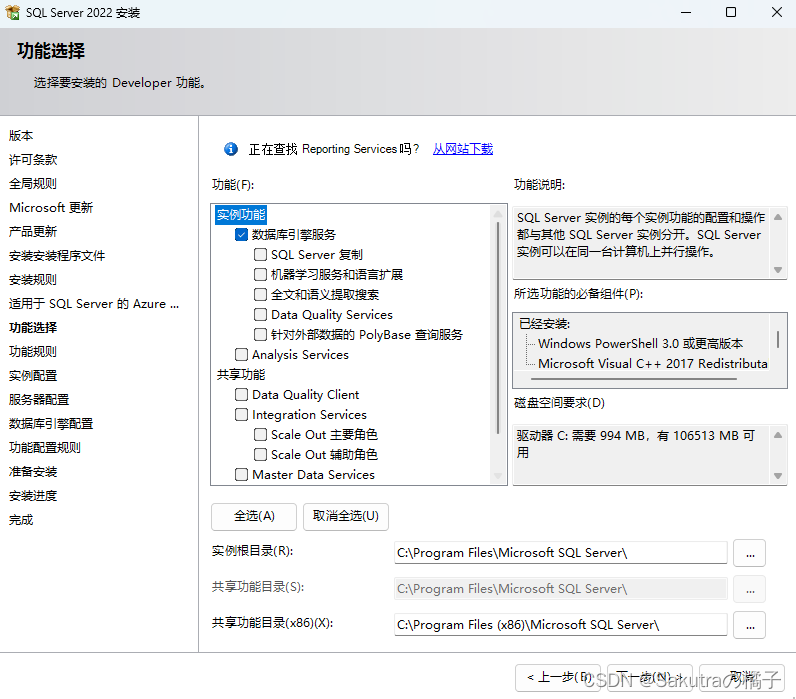Select 许可条款 in the steps sidebar
796x699 pixels.
click(33, 159)
